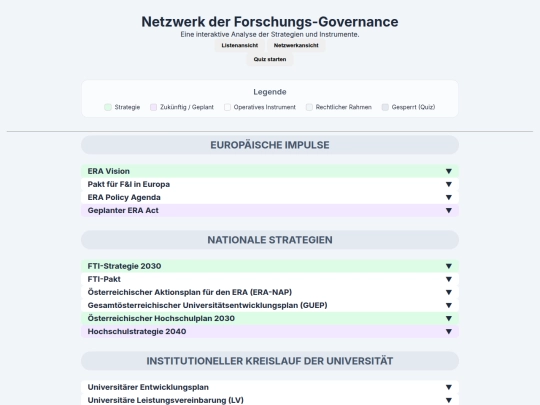Expand the Österreichischer Hochschulplan 2030 arrow
The height and width of the screenshot is (405, 540).
tap(448, 318)
